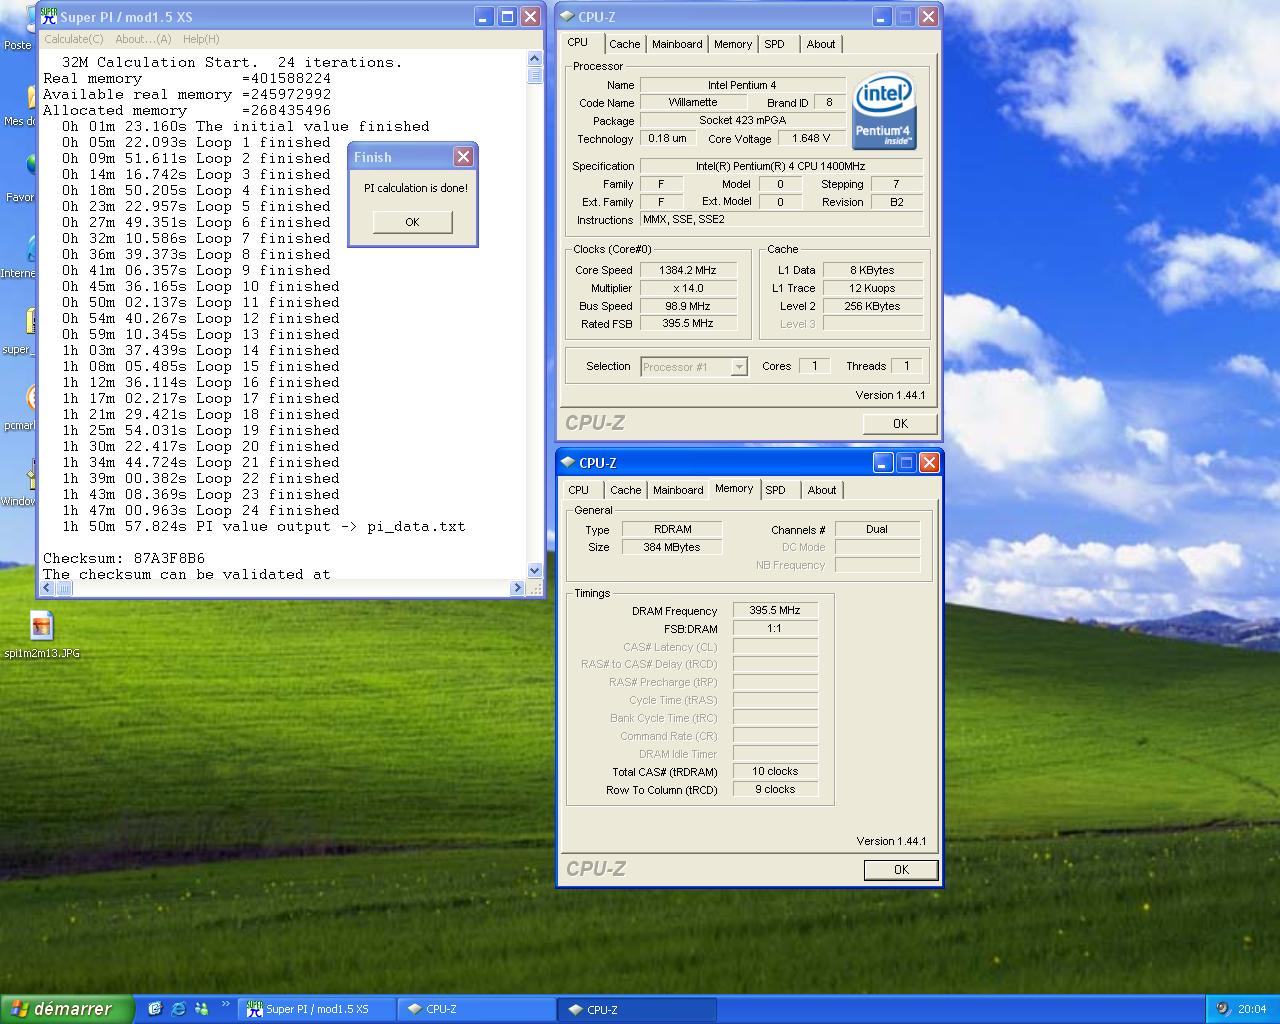Switch to Mainboard tab in bottom CPU-Z window
This screenshot has width=1280, height=1024.
point(678,490)
